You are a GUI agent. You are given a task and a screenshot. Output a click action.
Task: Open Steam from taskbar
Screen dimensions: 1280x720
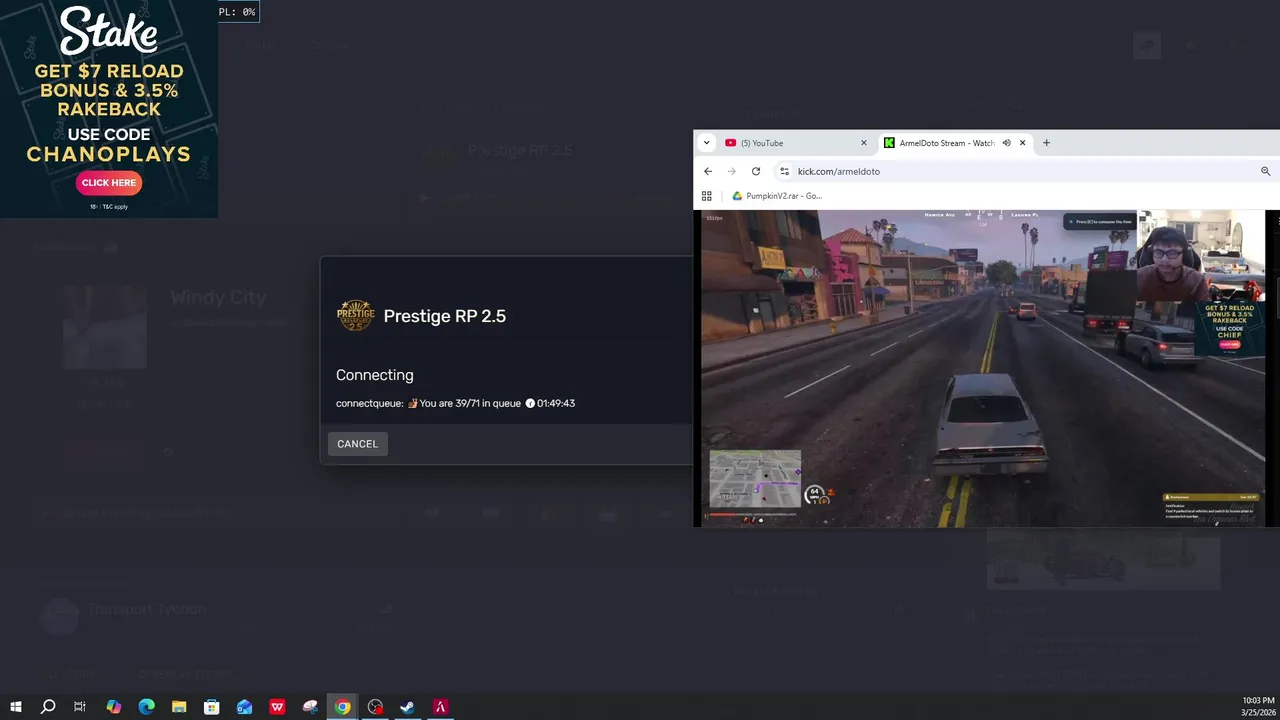pos(408,707)
